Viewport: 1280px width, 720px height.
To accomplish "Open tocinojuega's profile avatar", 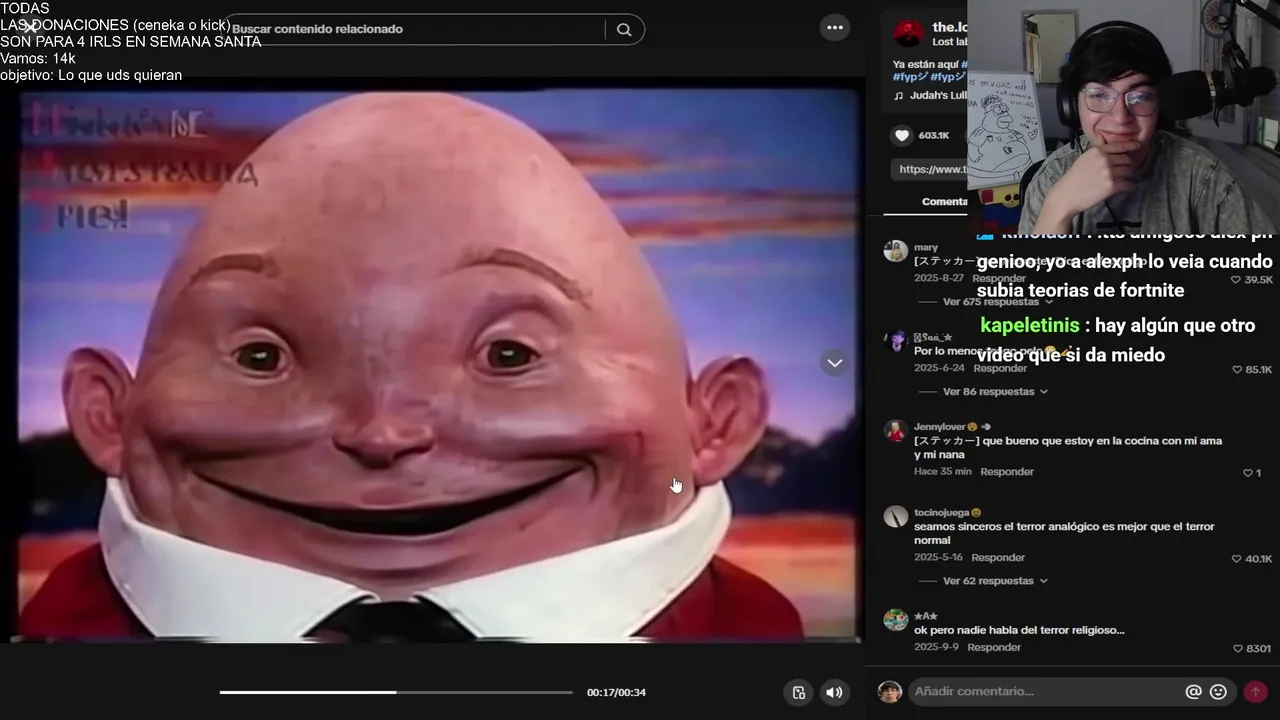I will 895,516.
